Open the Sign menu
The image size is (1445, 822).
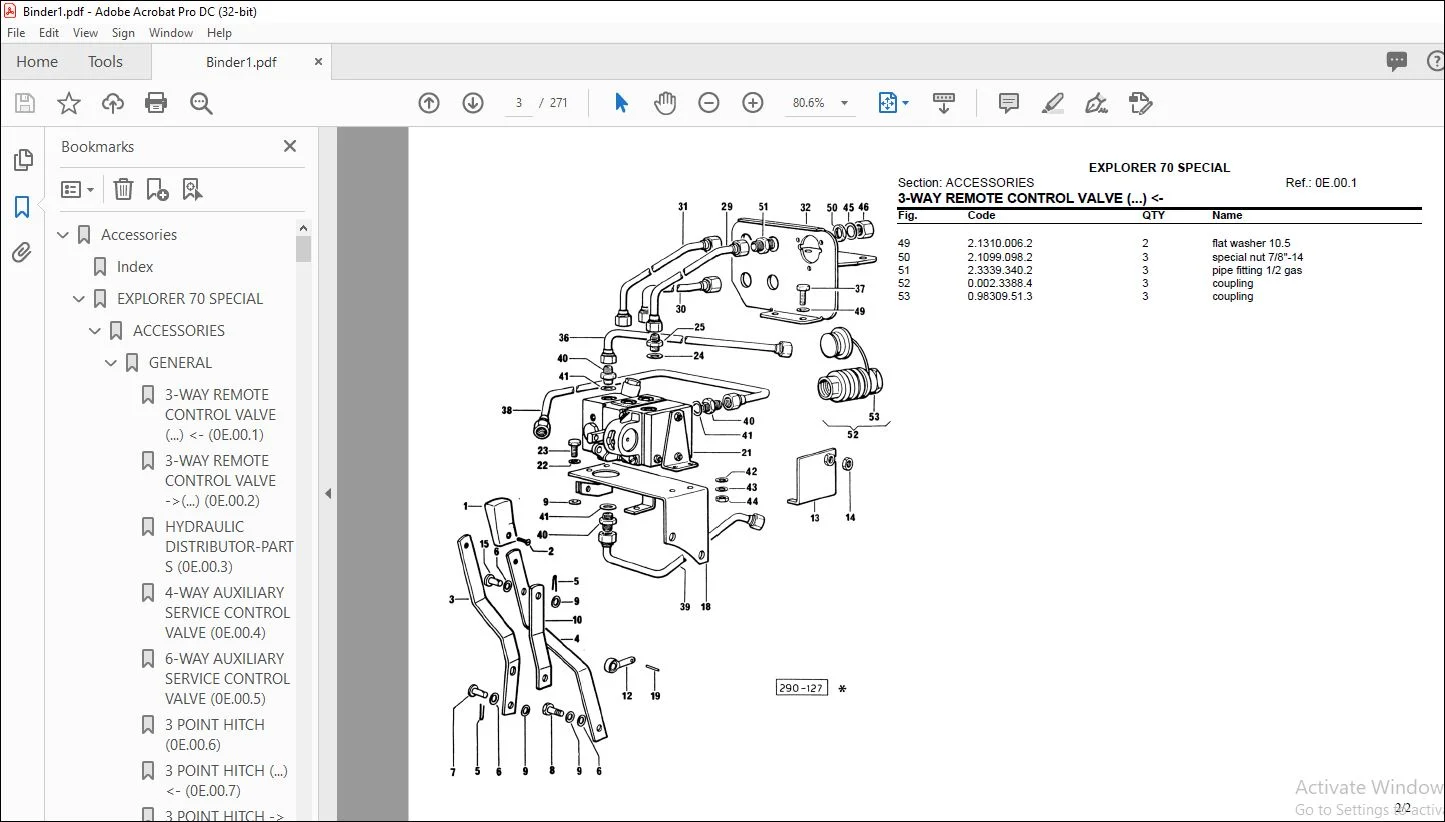point(124,33)
